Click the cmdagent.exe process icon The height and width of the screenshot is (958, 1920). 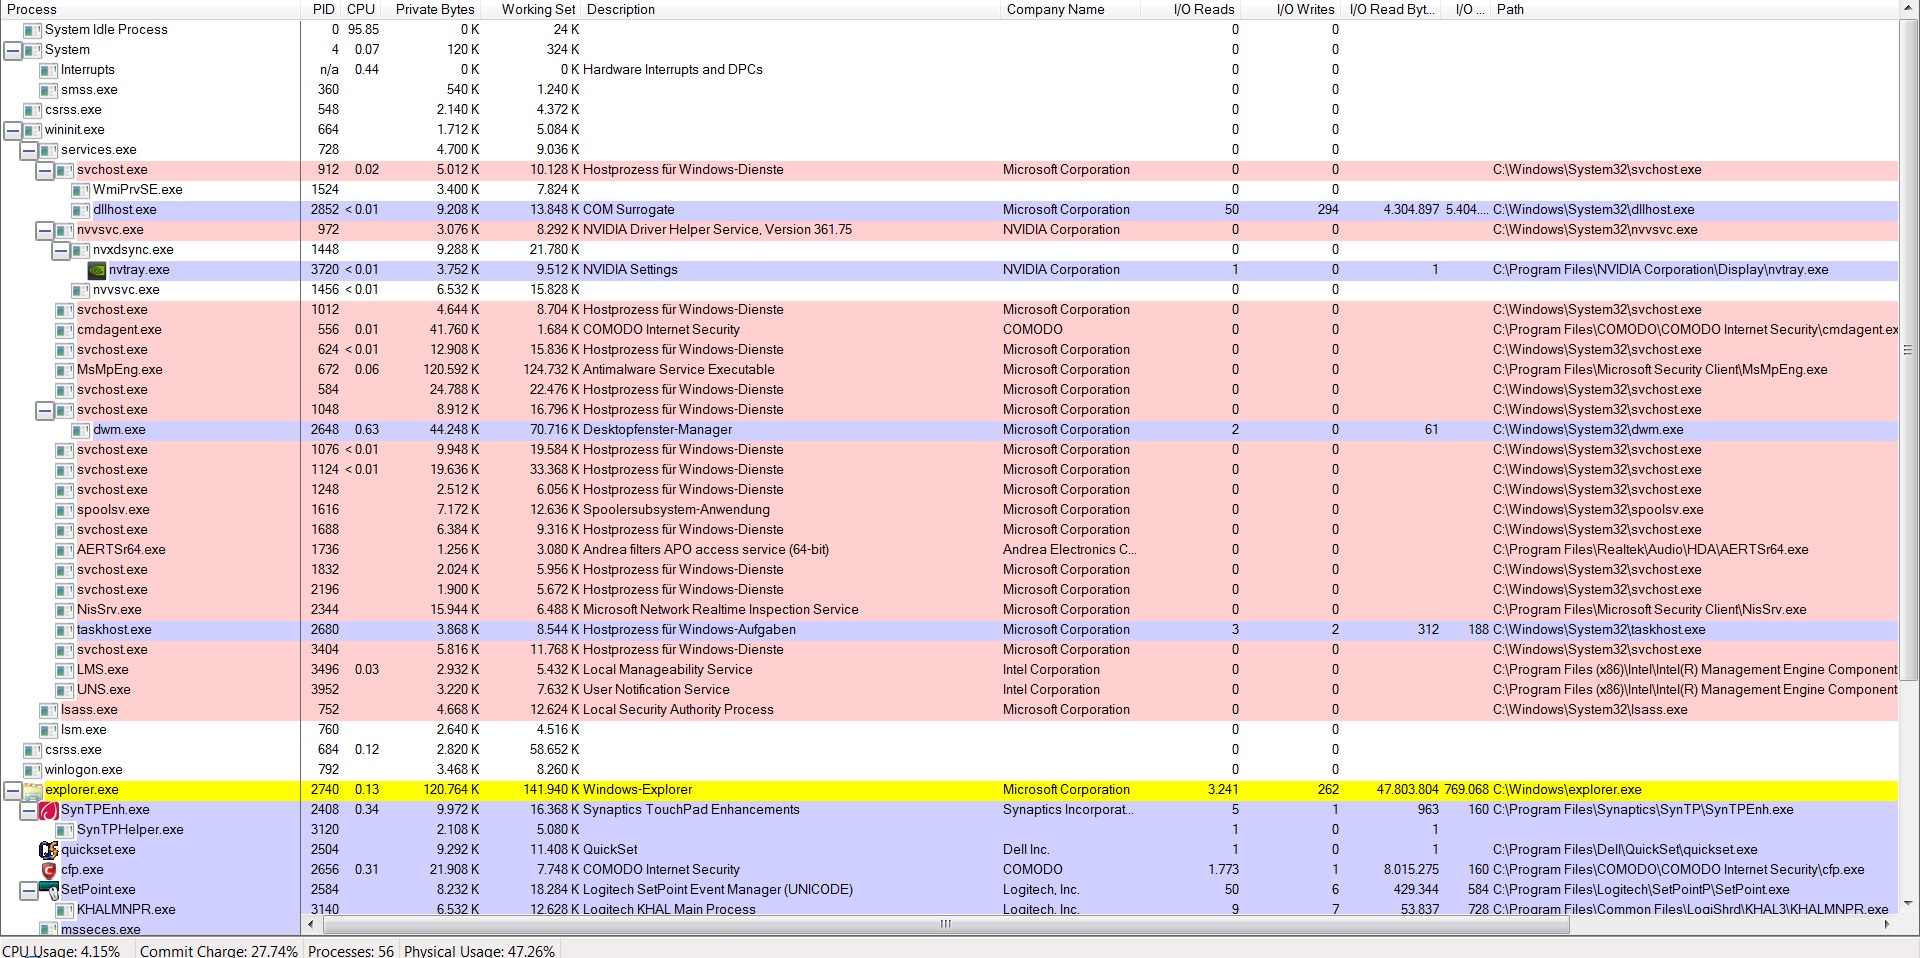pos(65,330)
